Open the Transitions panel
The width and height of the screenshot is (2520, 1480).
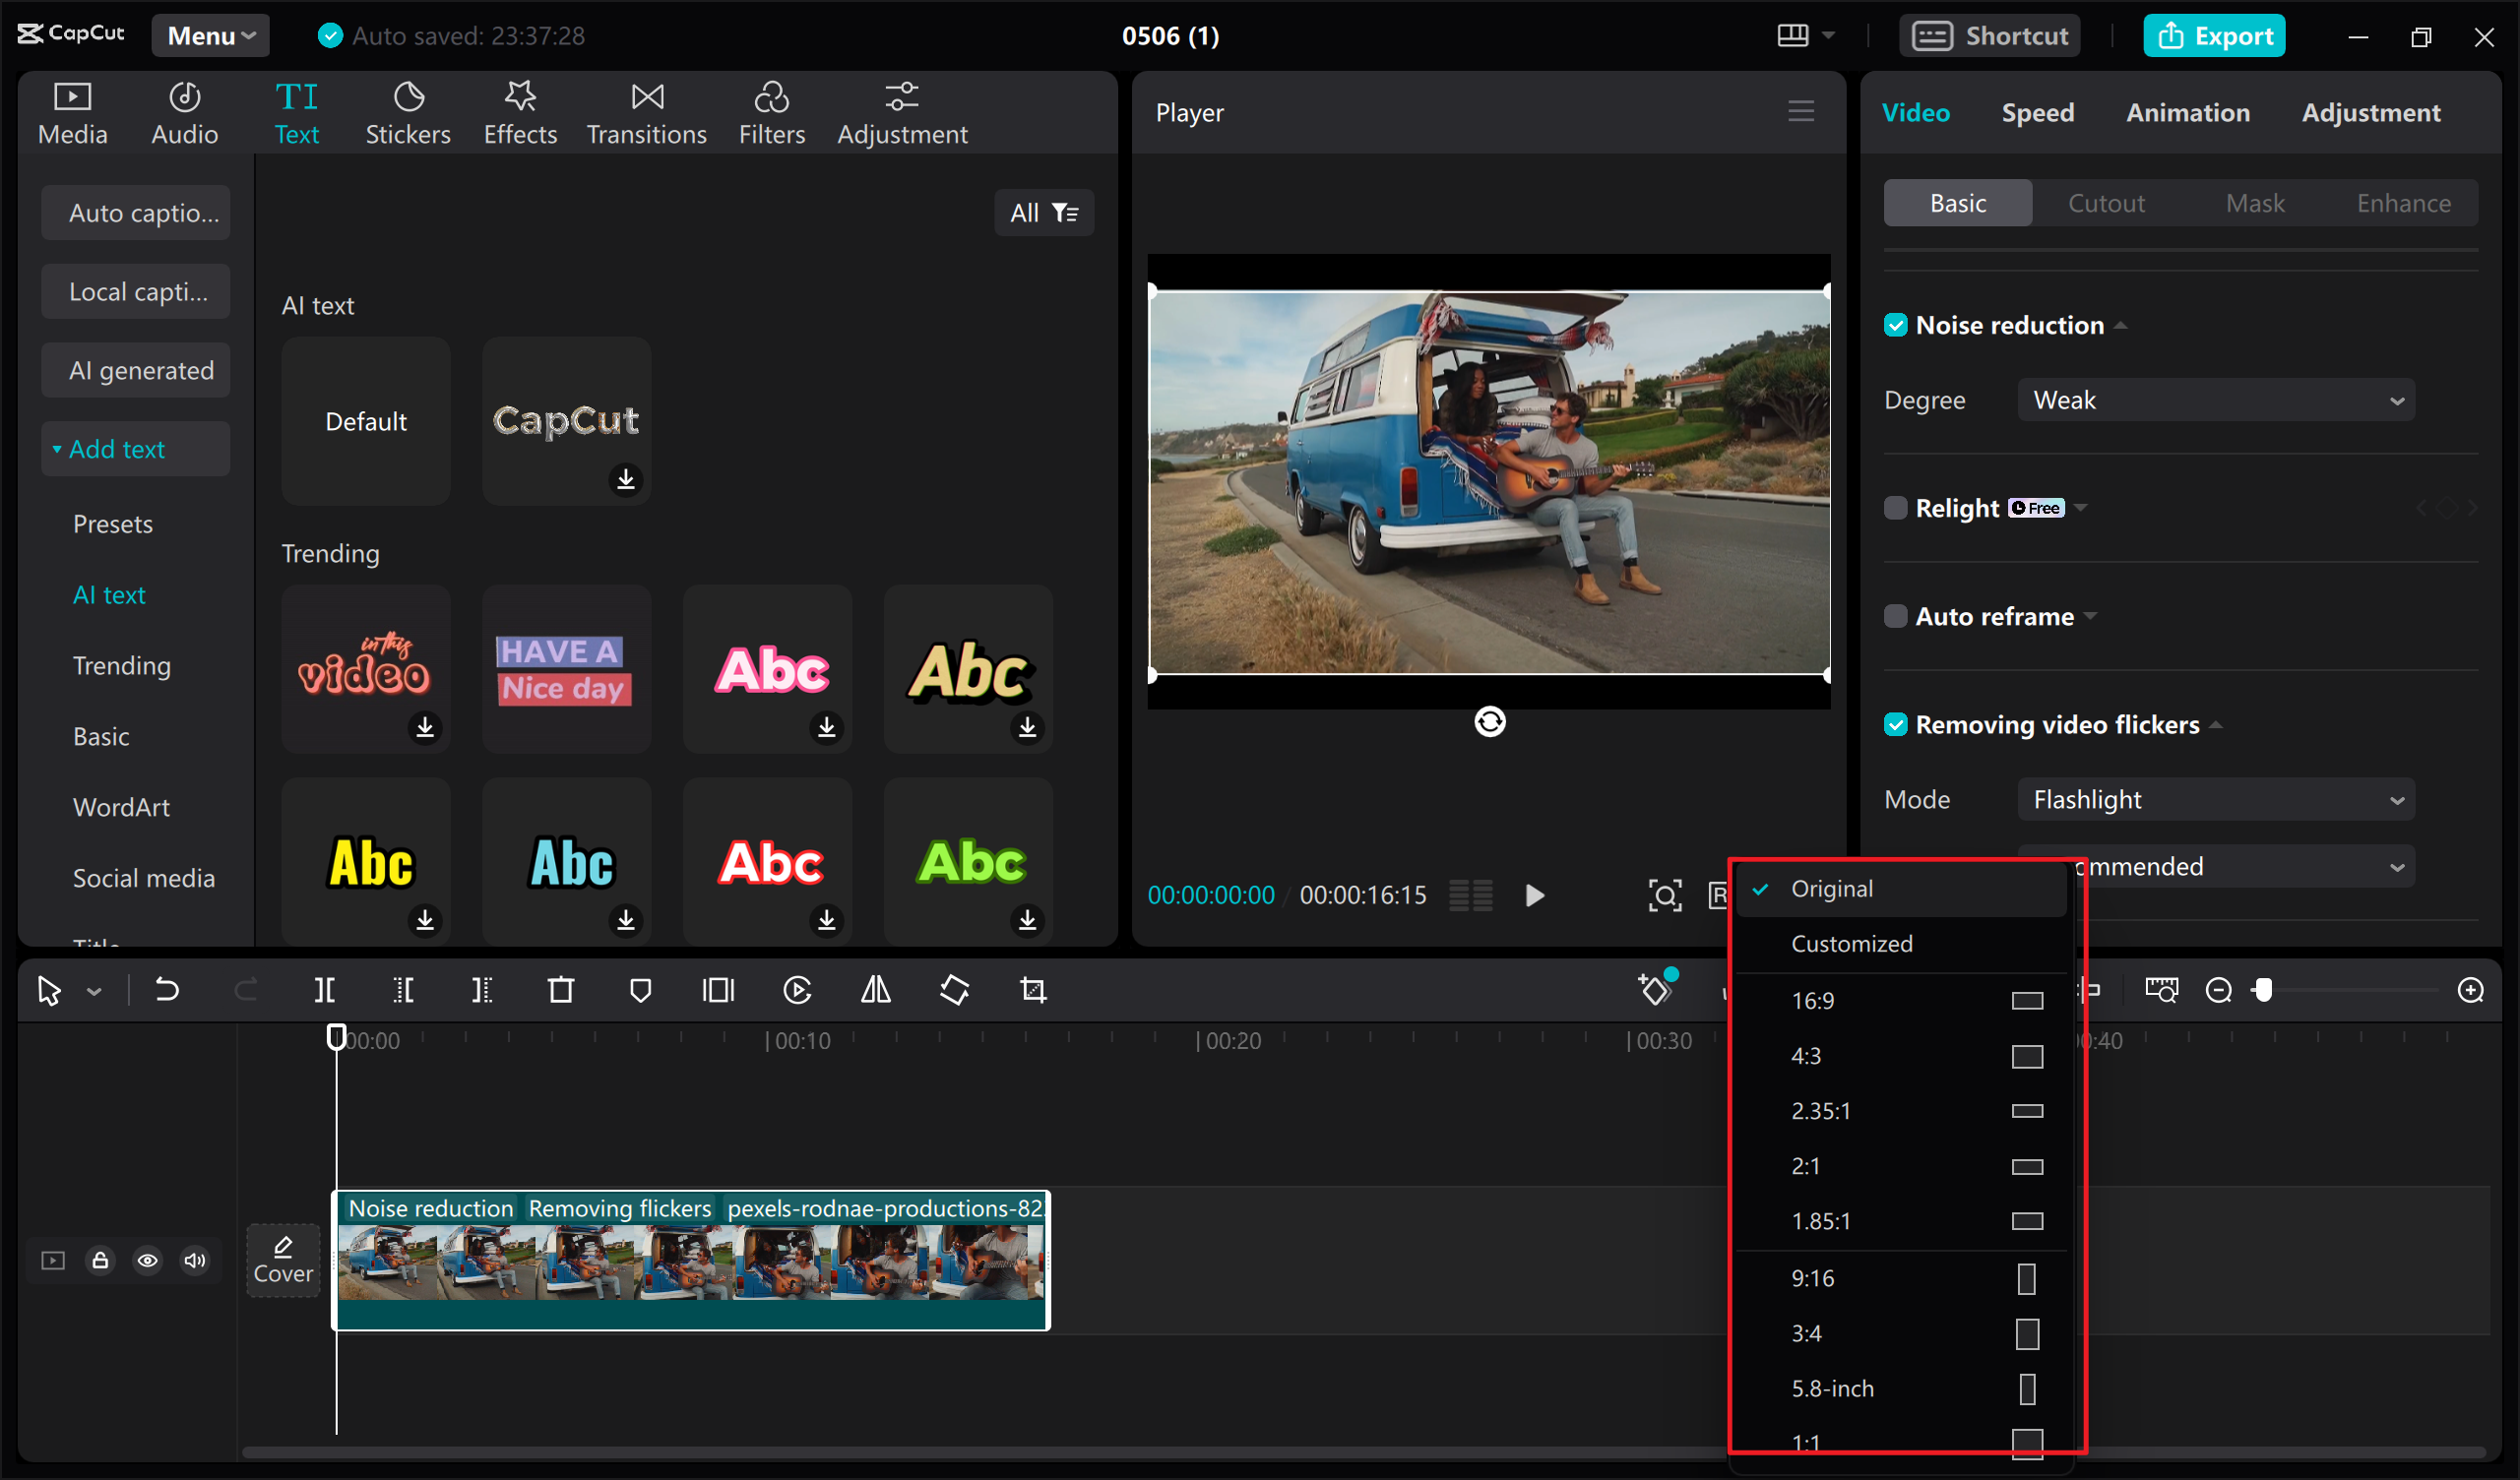pos(646,111)
